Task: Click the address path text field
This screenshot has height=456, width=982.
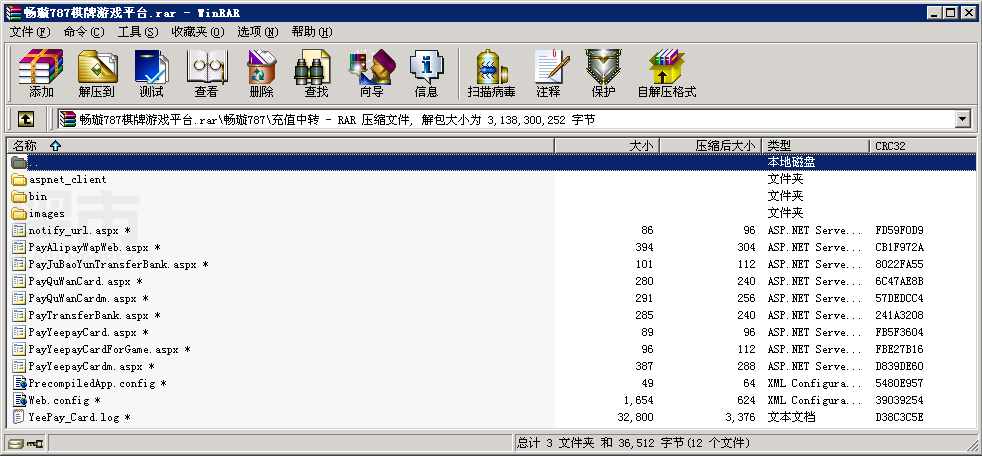Action: click(x=506, y=119)
